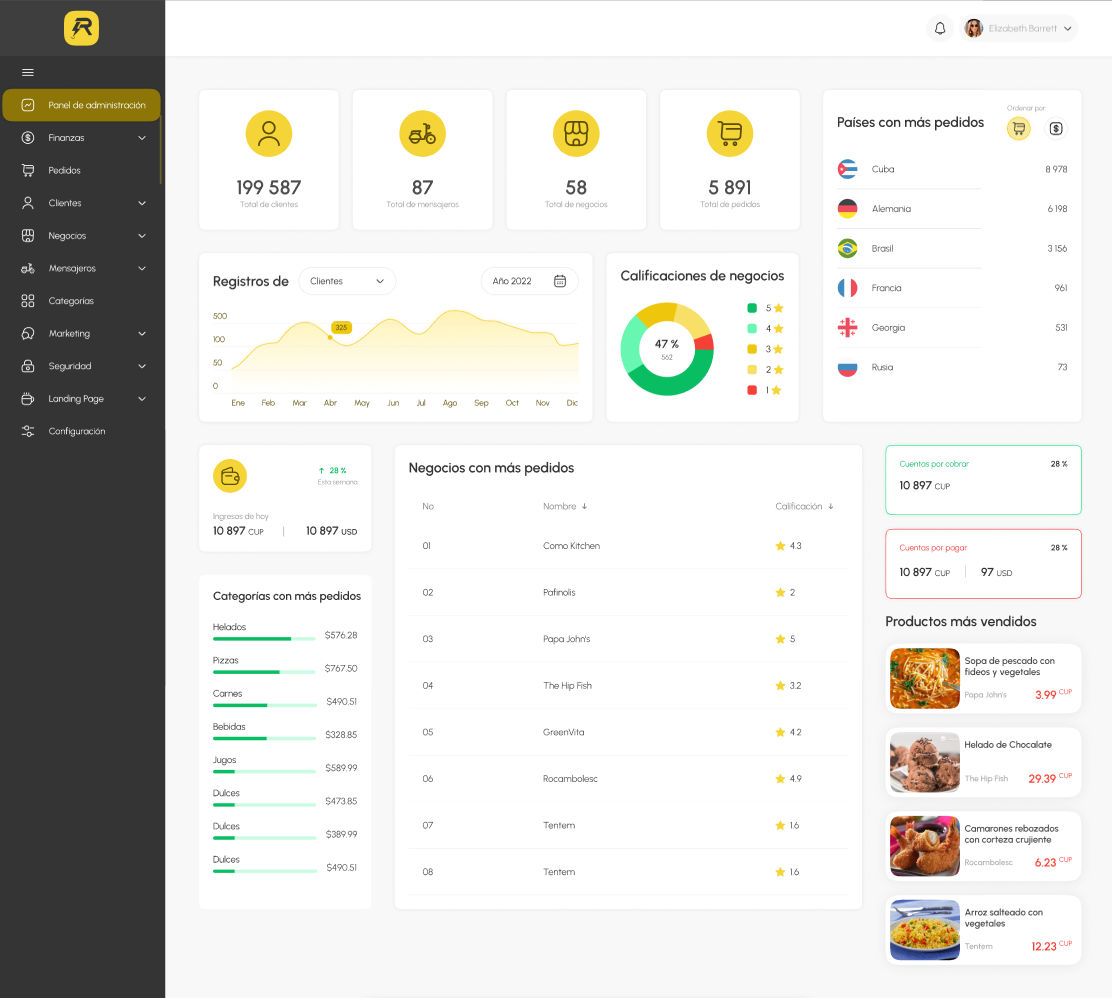Click the Total de mensajeros scooter icon

[x=423, y=133]
